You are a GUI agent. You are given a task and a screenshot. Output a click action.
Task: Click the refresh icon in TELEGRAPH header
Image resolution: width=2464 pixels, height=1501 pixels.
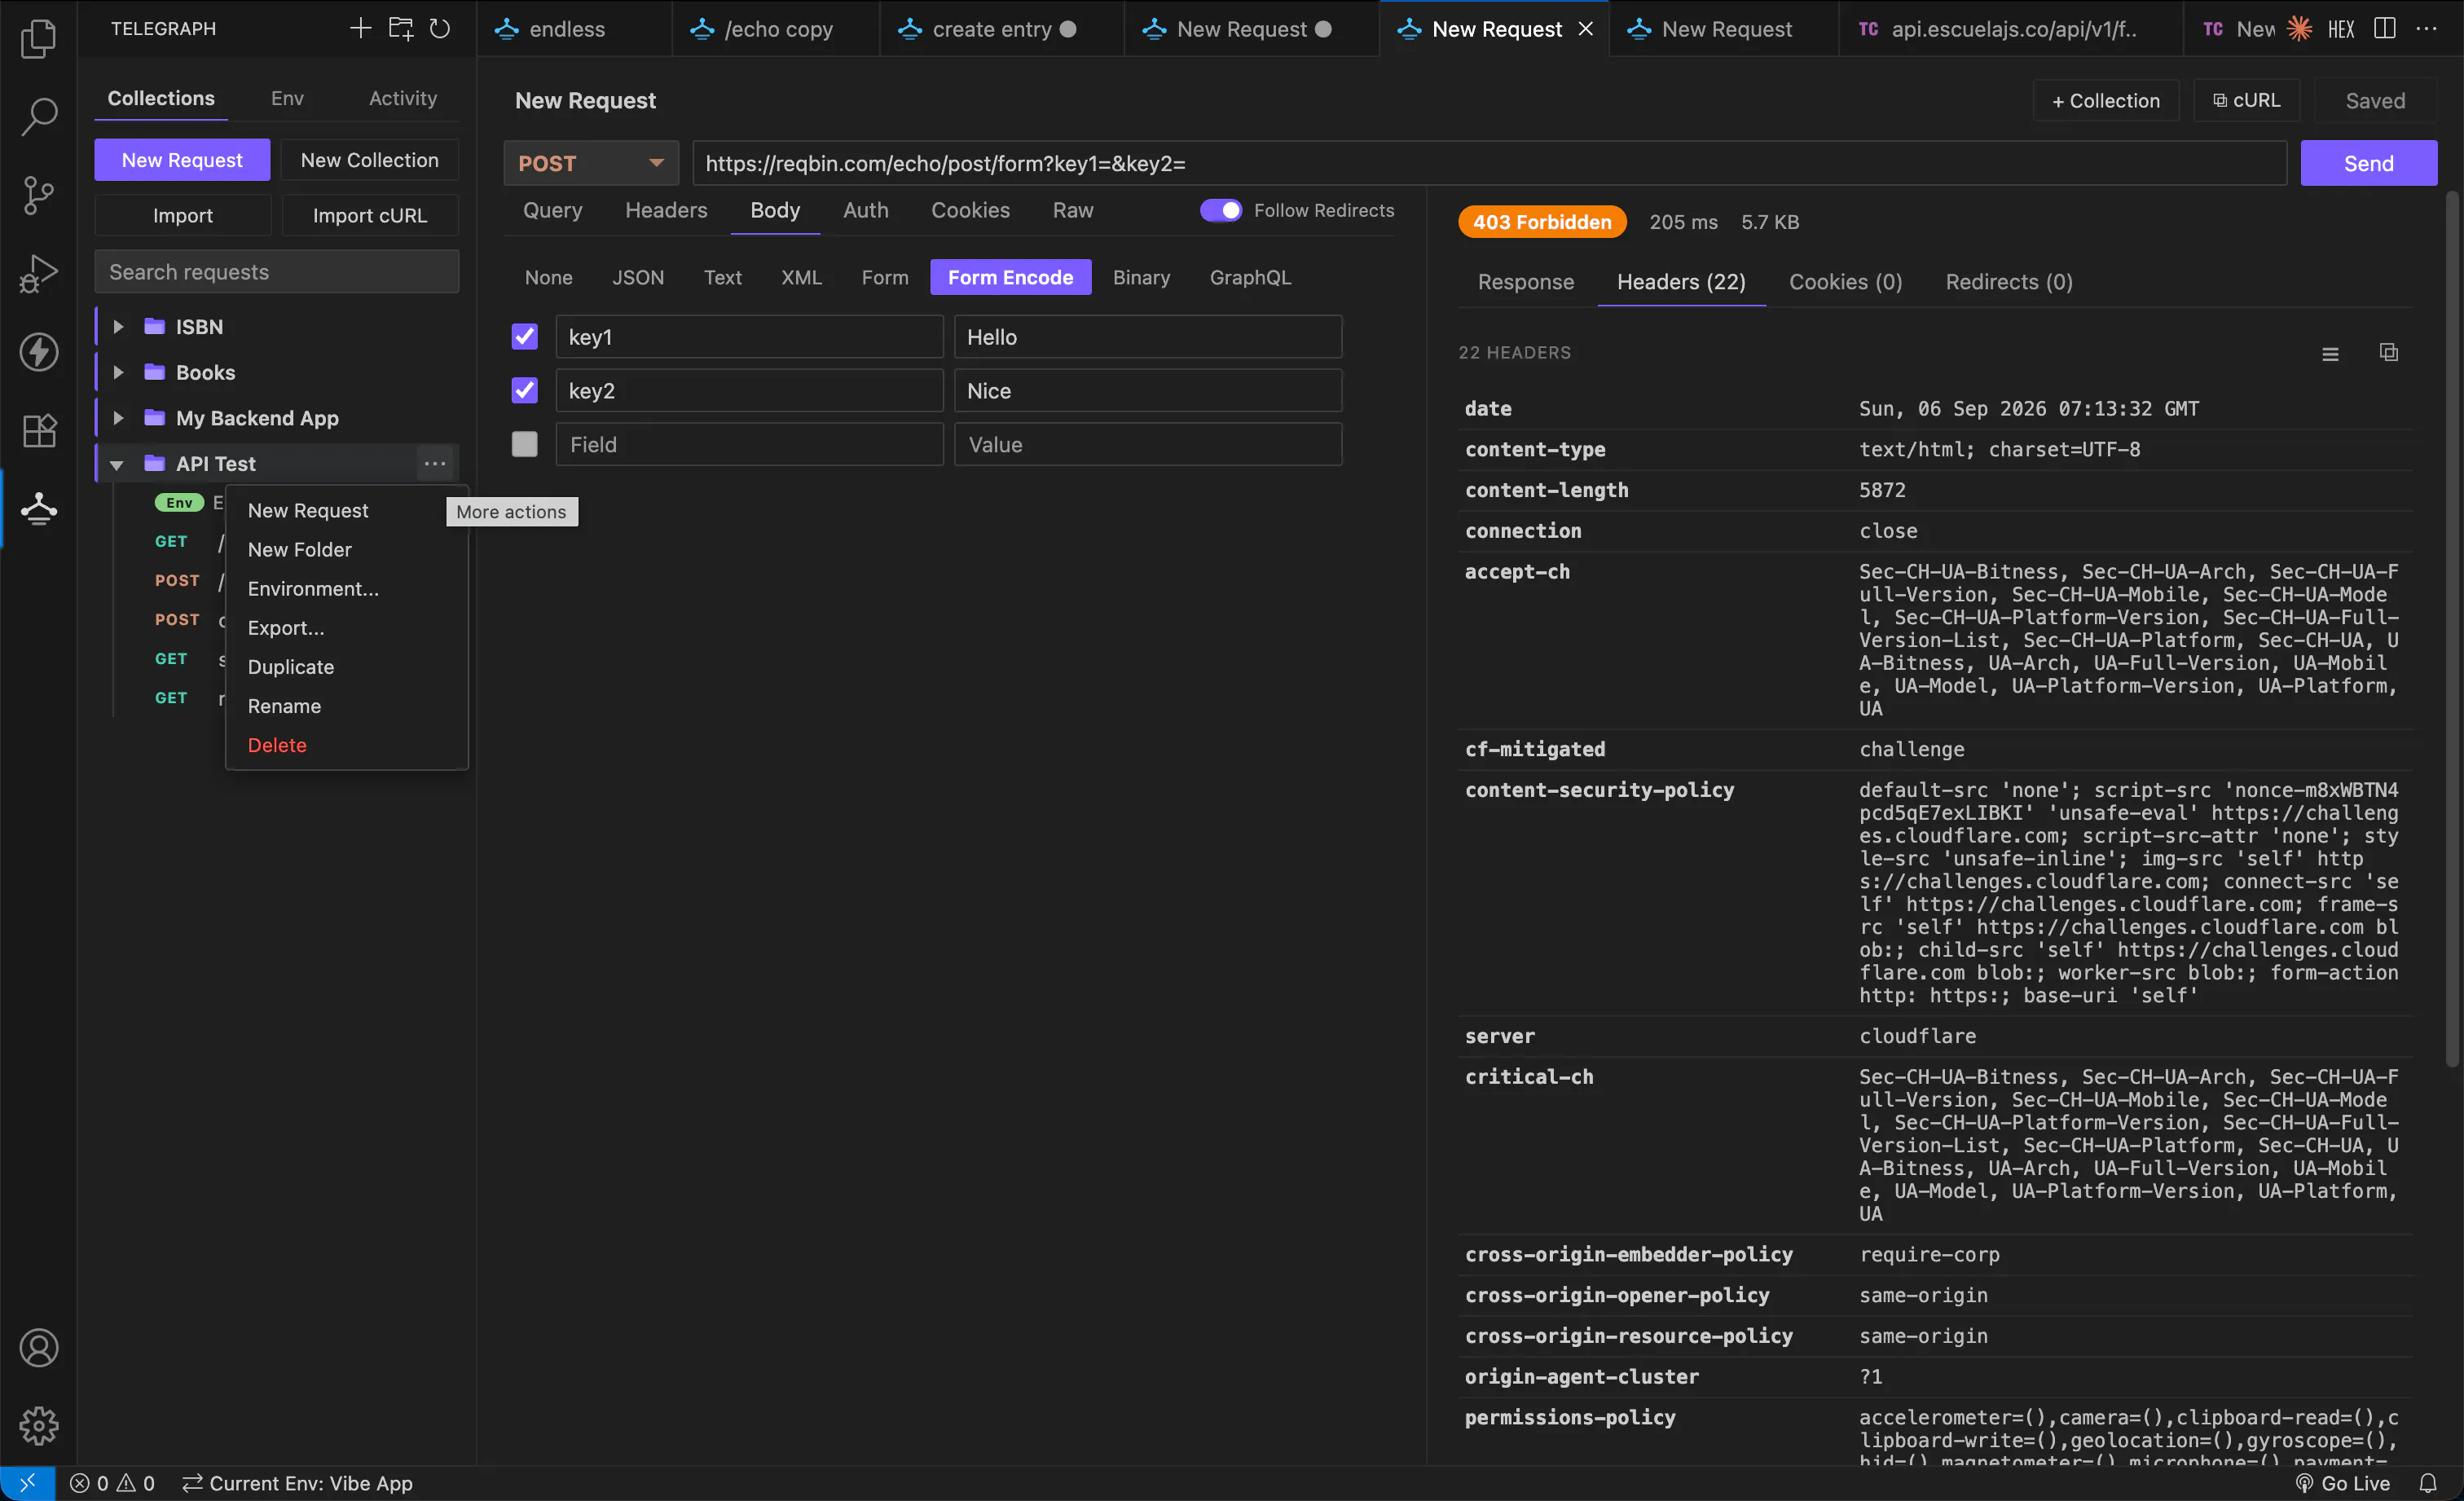coord(440,28)
